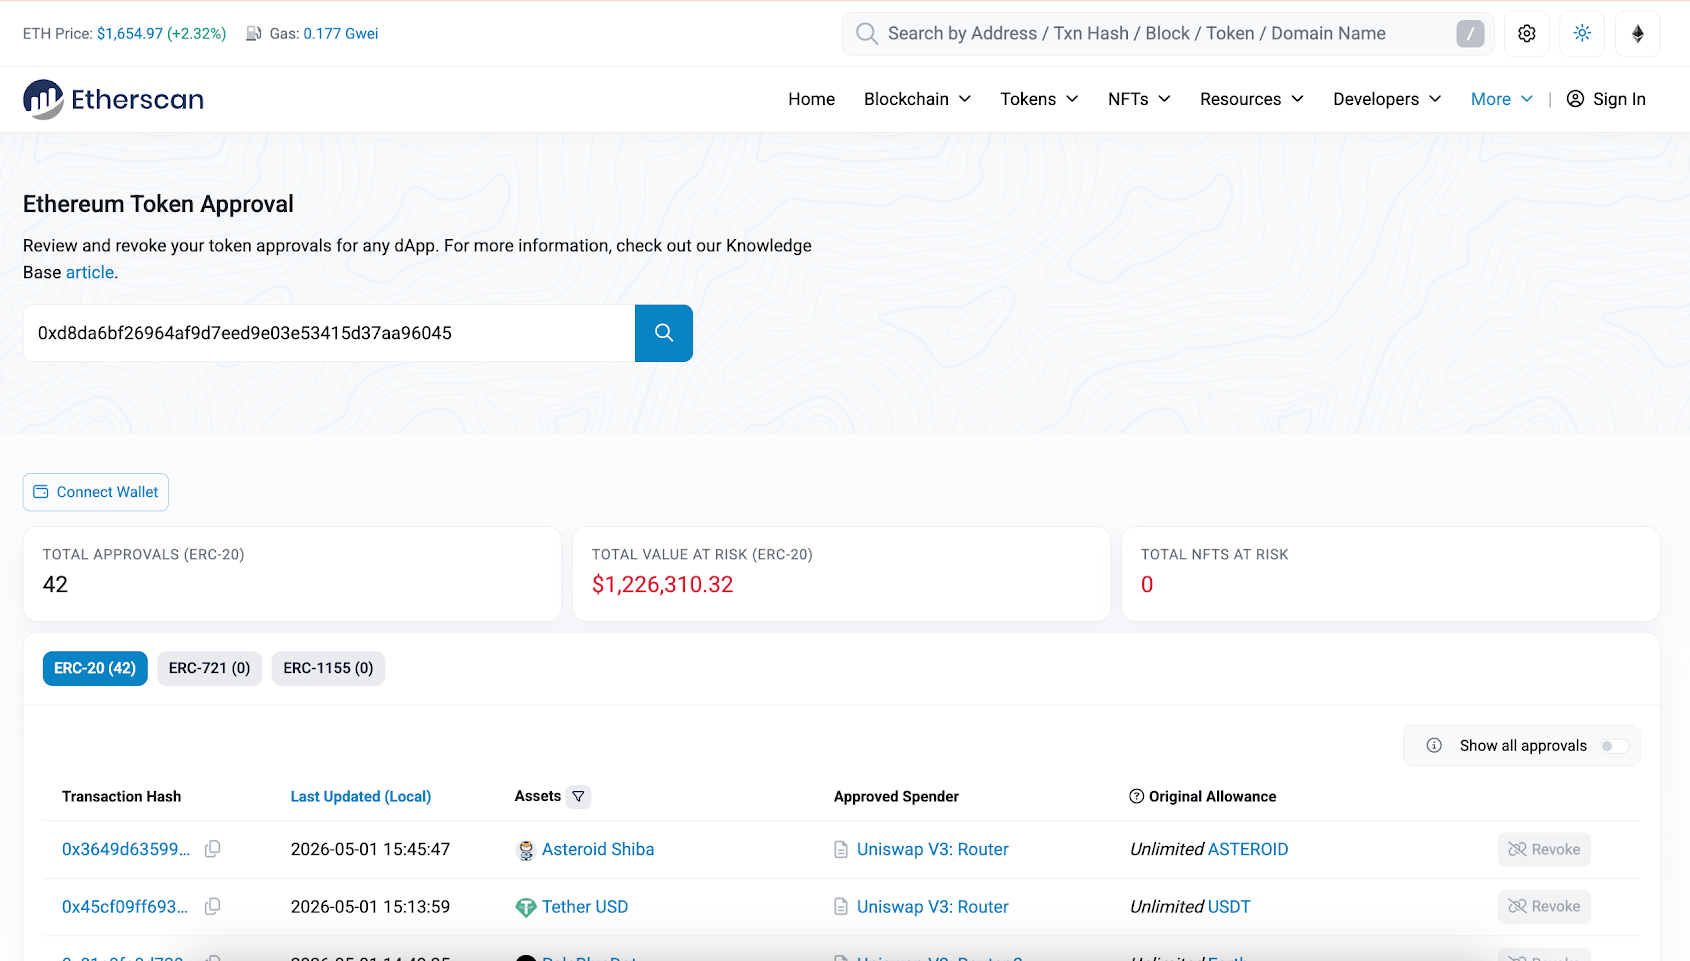Click contract icon in the Tether USD row
This screenshot has width=1690, height=961.
click(x=841, y=907)
